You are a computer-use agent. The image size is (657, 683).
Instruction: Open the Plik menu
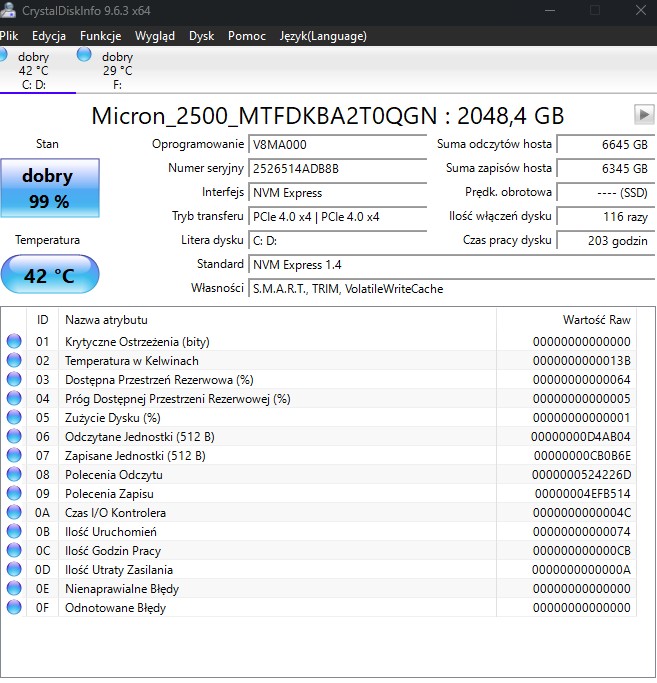[9, 36]
